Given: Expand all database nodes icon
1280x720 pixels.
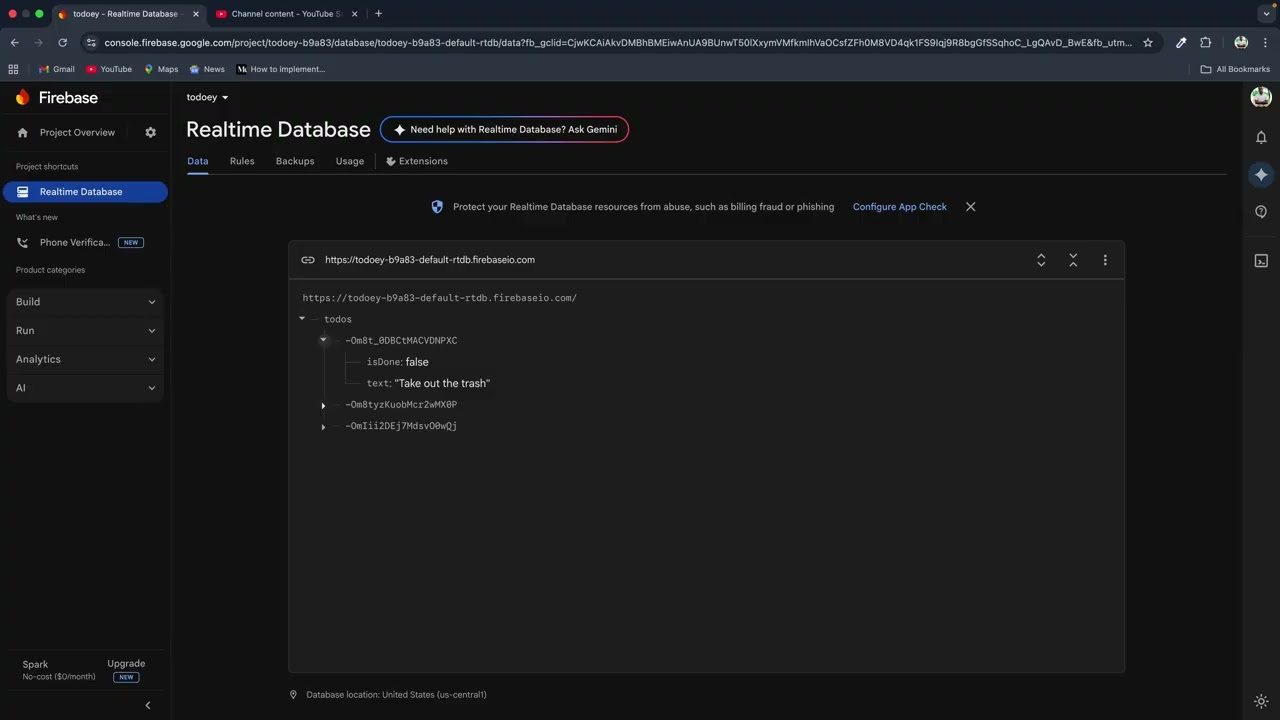Looking at the screenshot, I should click(1041, 260).
